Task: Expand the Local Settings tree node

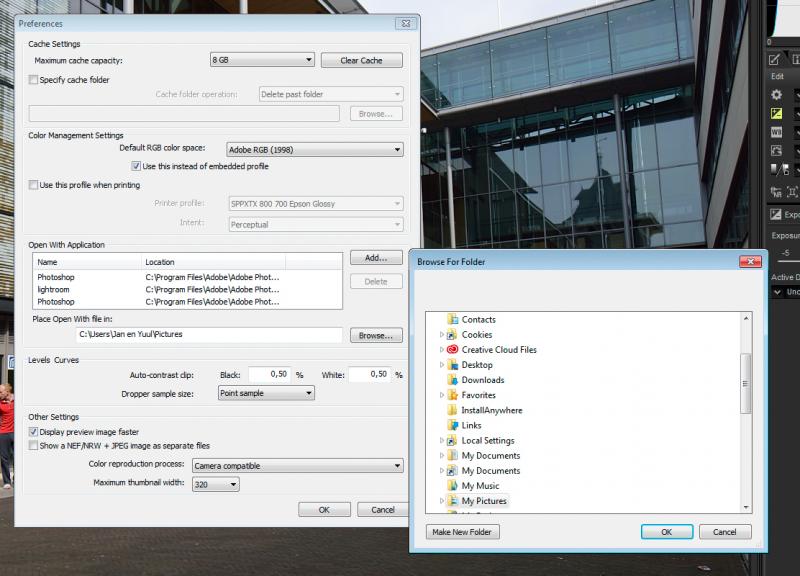Action: (441, 440)
